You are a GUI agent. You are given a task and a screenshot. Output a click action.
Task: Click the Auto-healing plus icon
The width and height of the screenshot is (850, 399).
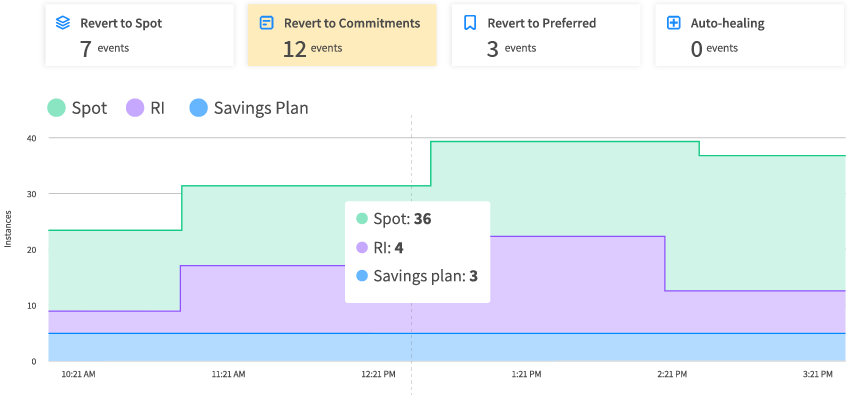point(673,23)
